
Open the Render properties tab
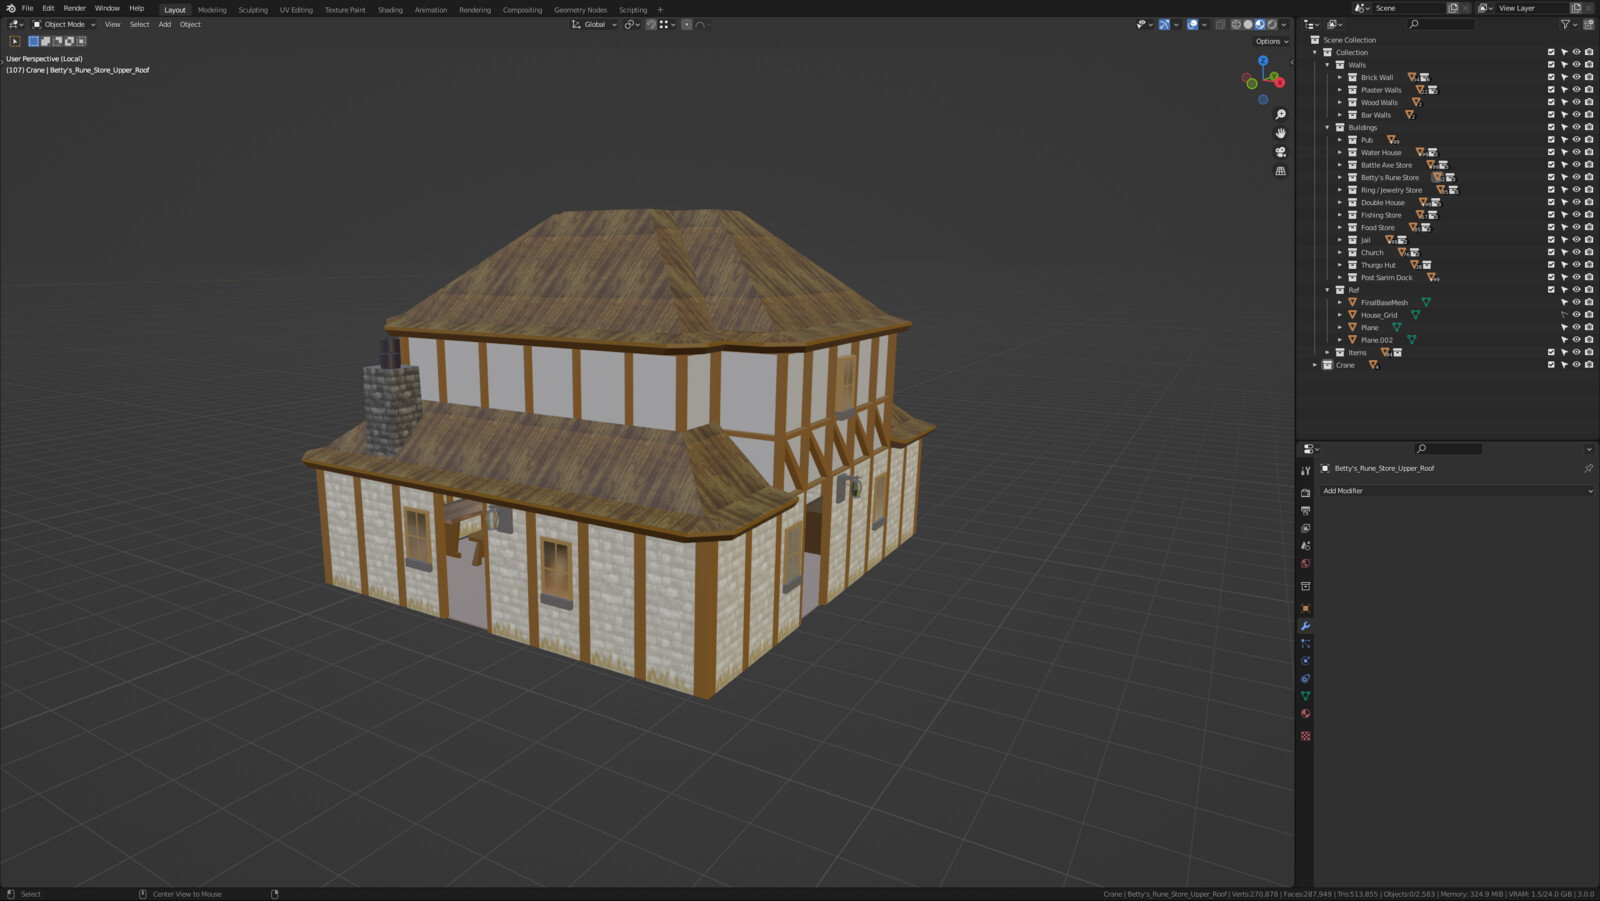1305,493
